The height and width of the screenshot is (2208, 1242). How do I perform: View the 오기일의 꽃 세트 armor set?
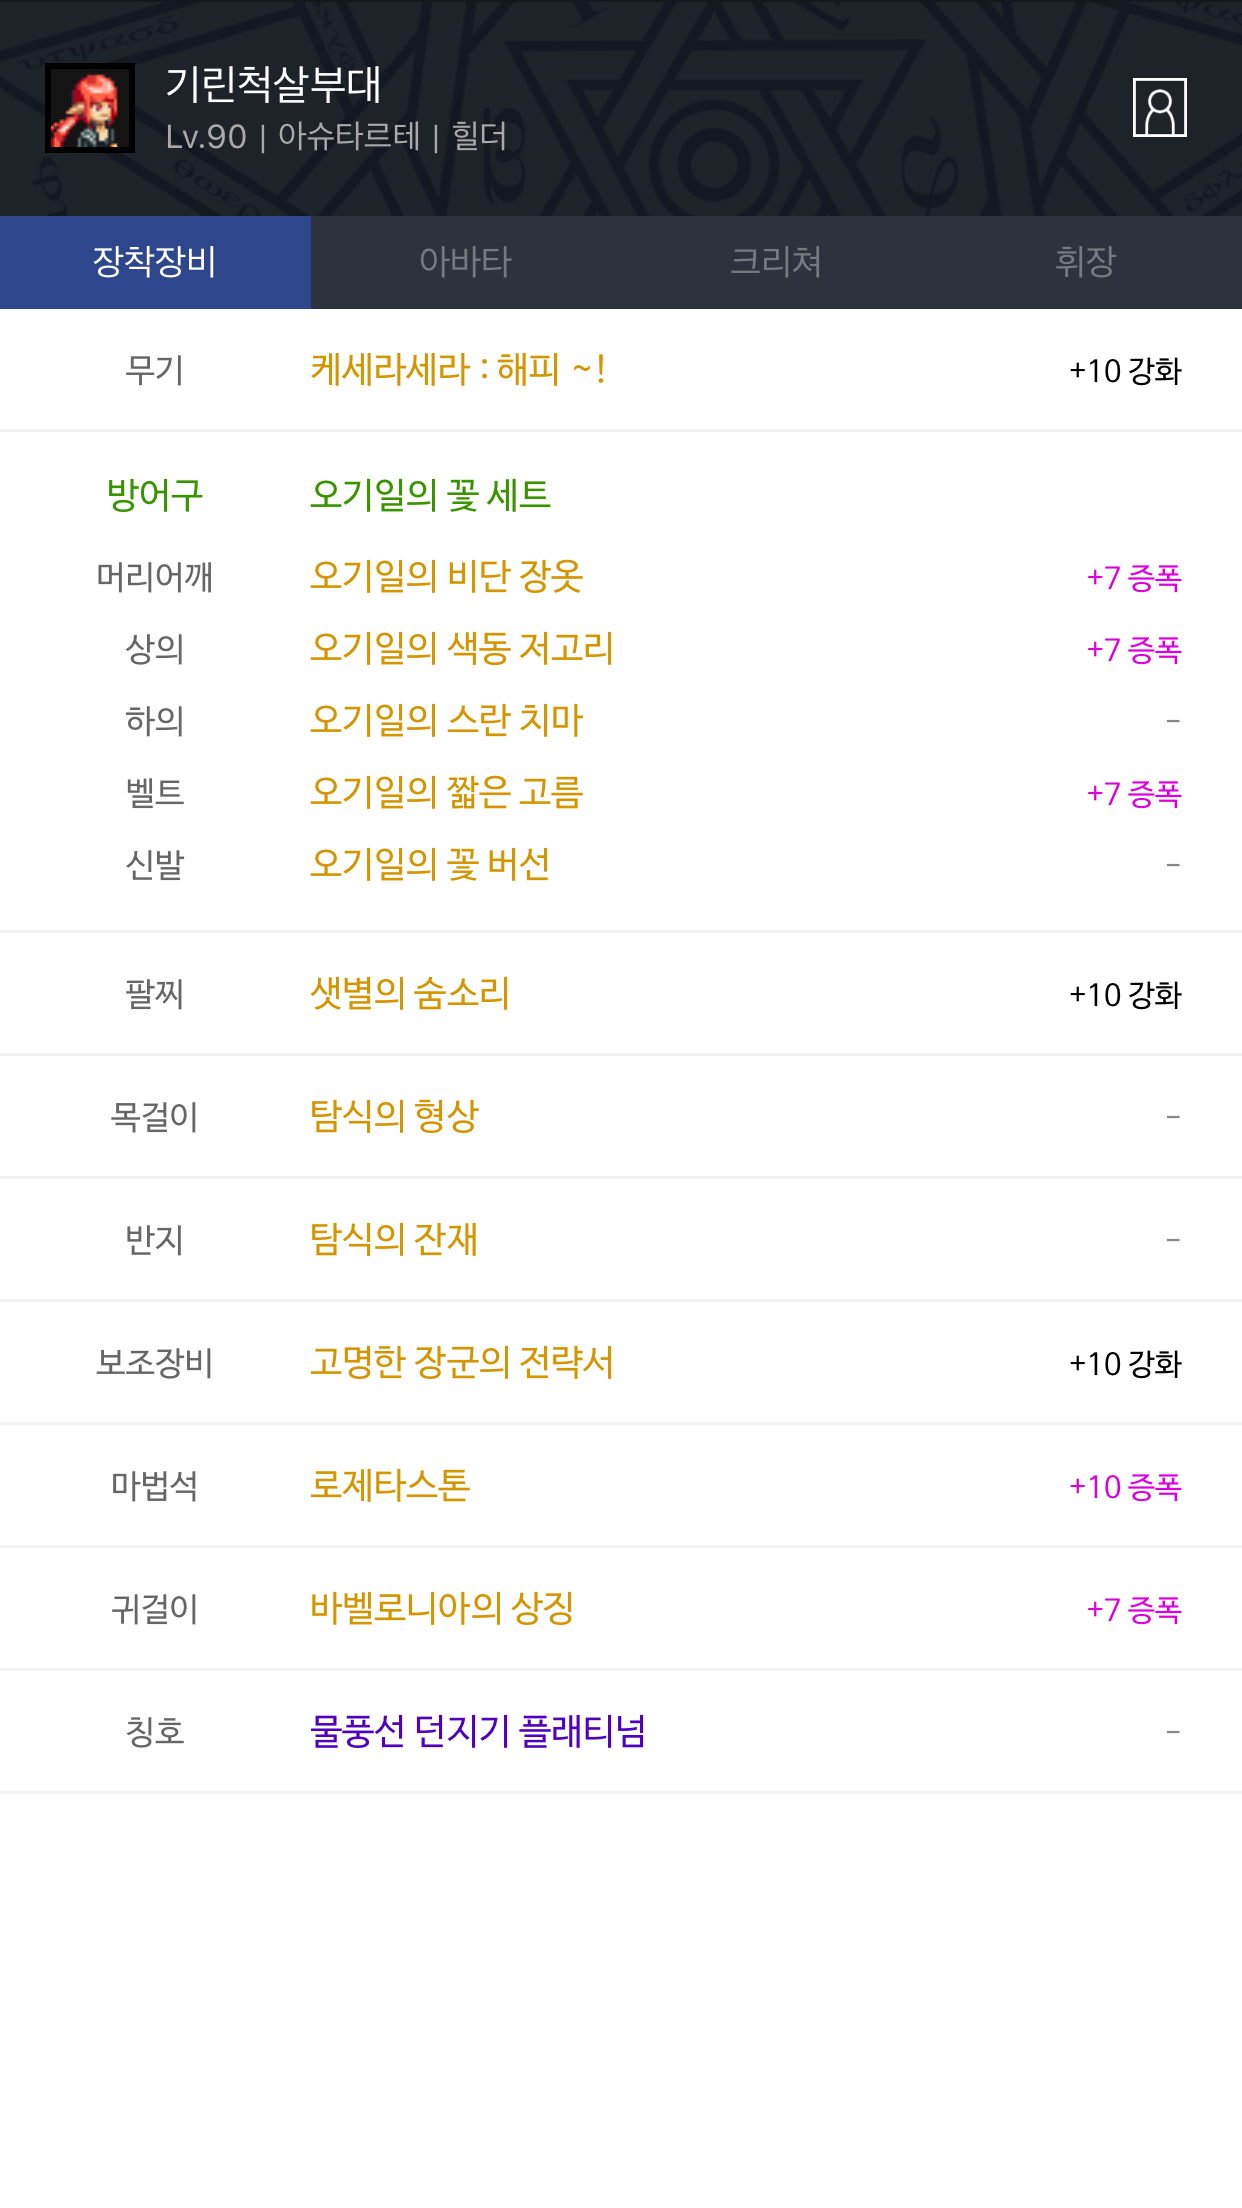click(x=430, y=494)
